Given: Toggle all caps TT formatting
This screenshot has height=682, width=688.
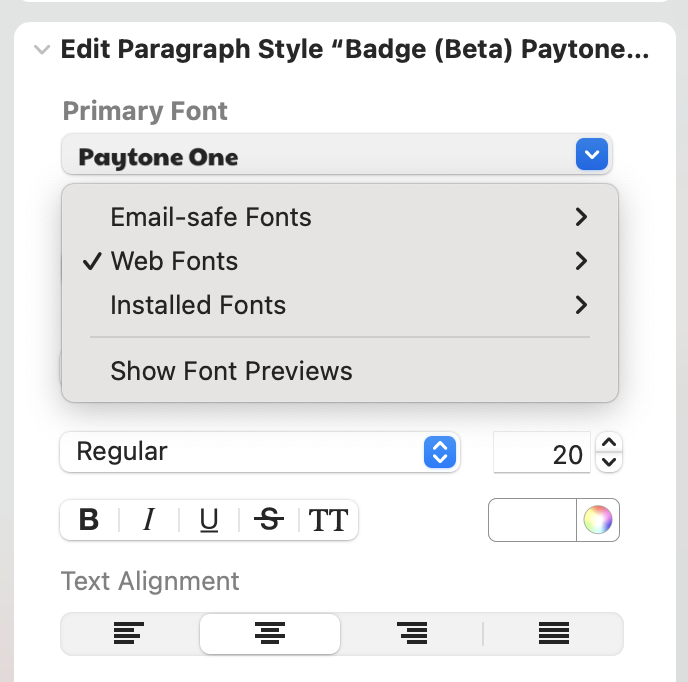Looking at the screenshot, I should click(x=329, y=520).
